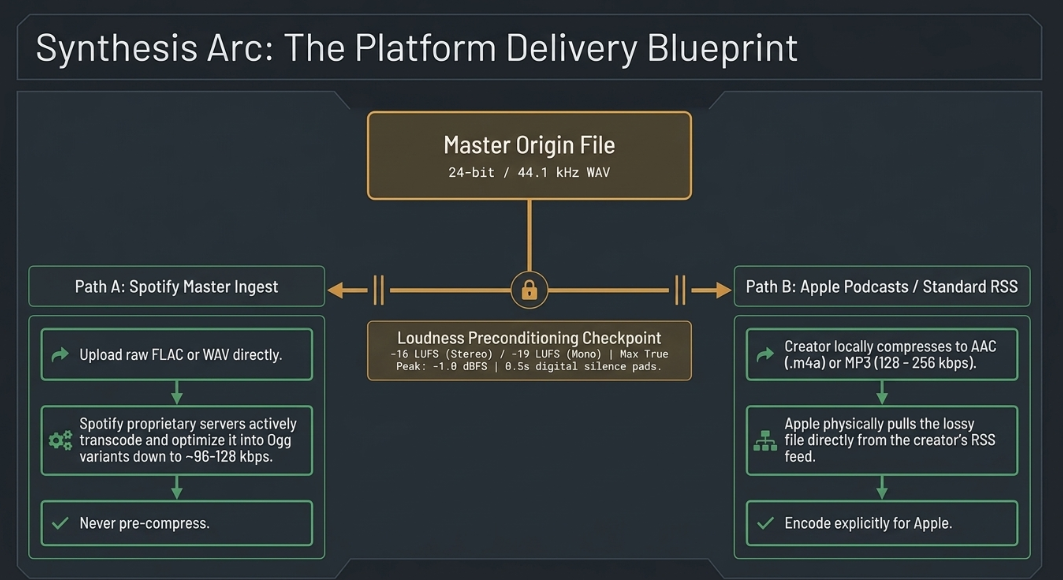Image resolution: width=1063 pixels, height=580 pixels.
Task: Click the green down arrow above Never pre-compress
Action: (177, 488)
